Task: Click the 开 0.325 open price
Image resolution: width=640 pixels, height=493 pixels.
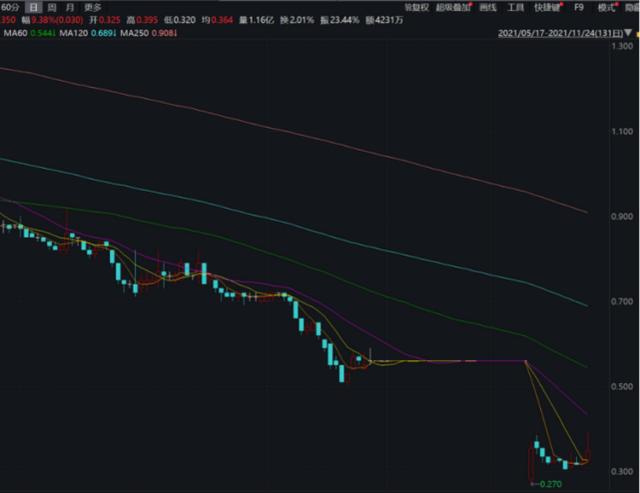Action: point(105,20)
